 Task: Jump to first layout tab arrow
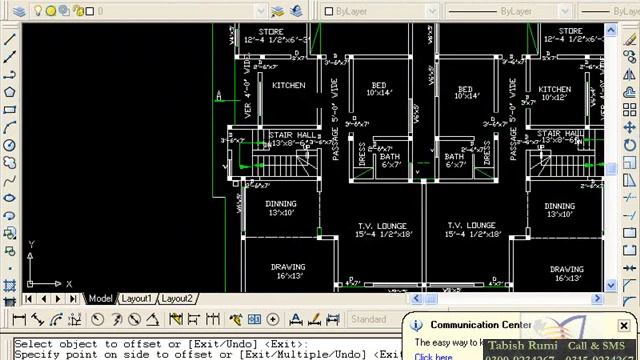pos(28,299)
